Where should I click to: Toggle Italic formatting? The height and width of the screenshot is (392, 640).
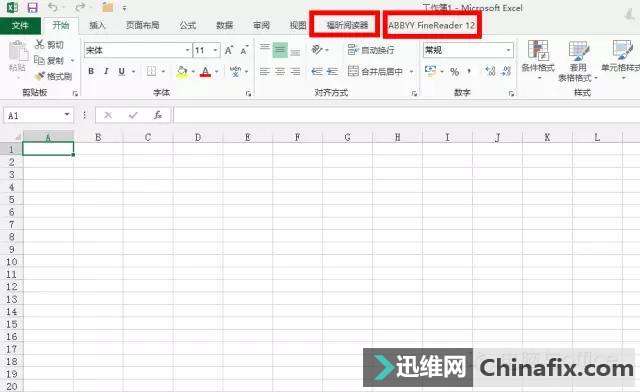click(107, 71)
